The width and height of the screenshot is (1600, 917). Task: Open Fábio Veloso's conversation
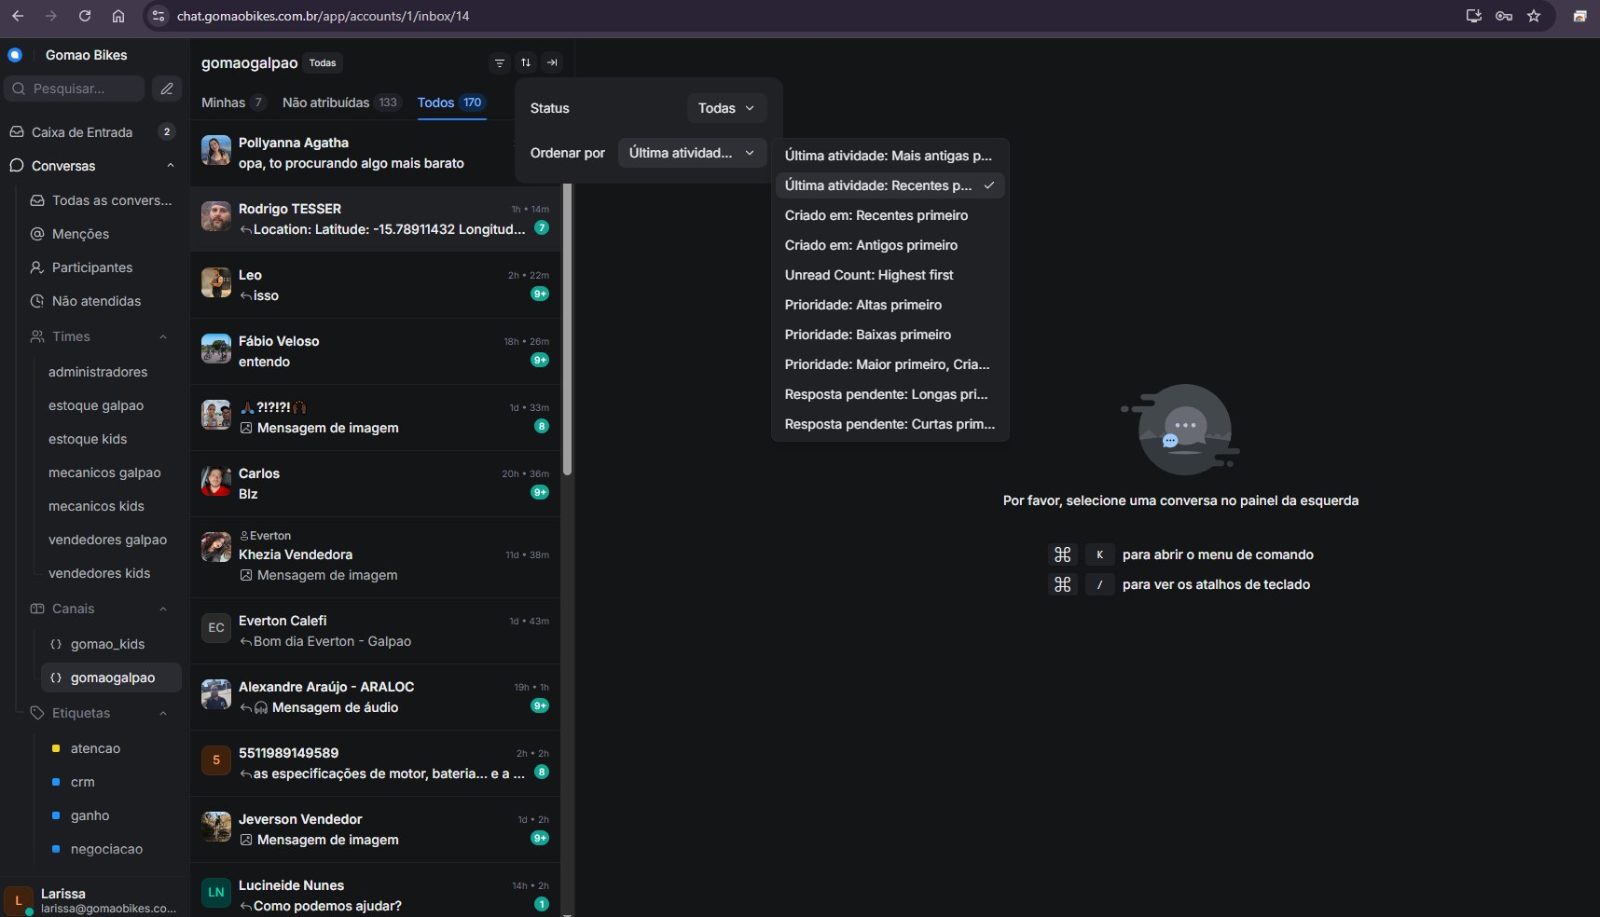[x=375, y=351]
